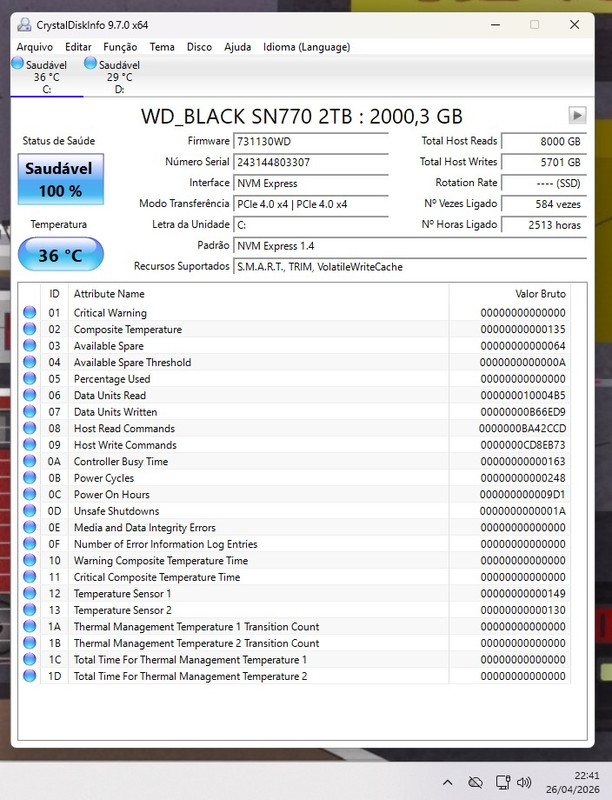Viewport: 612px width, 800px height.
Task: Click the status icon for Host Write Commands
Action: (x=30, y=444)
